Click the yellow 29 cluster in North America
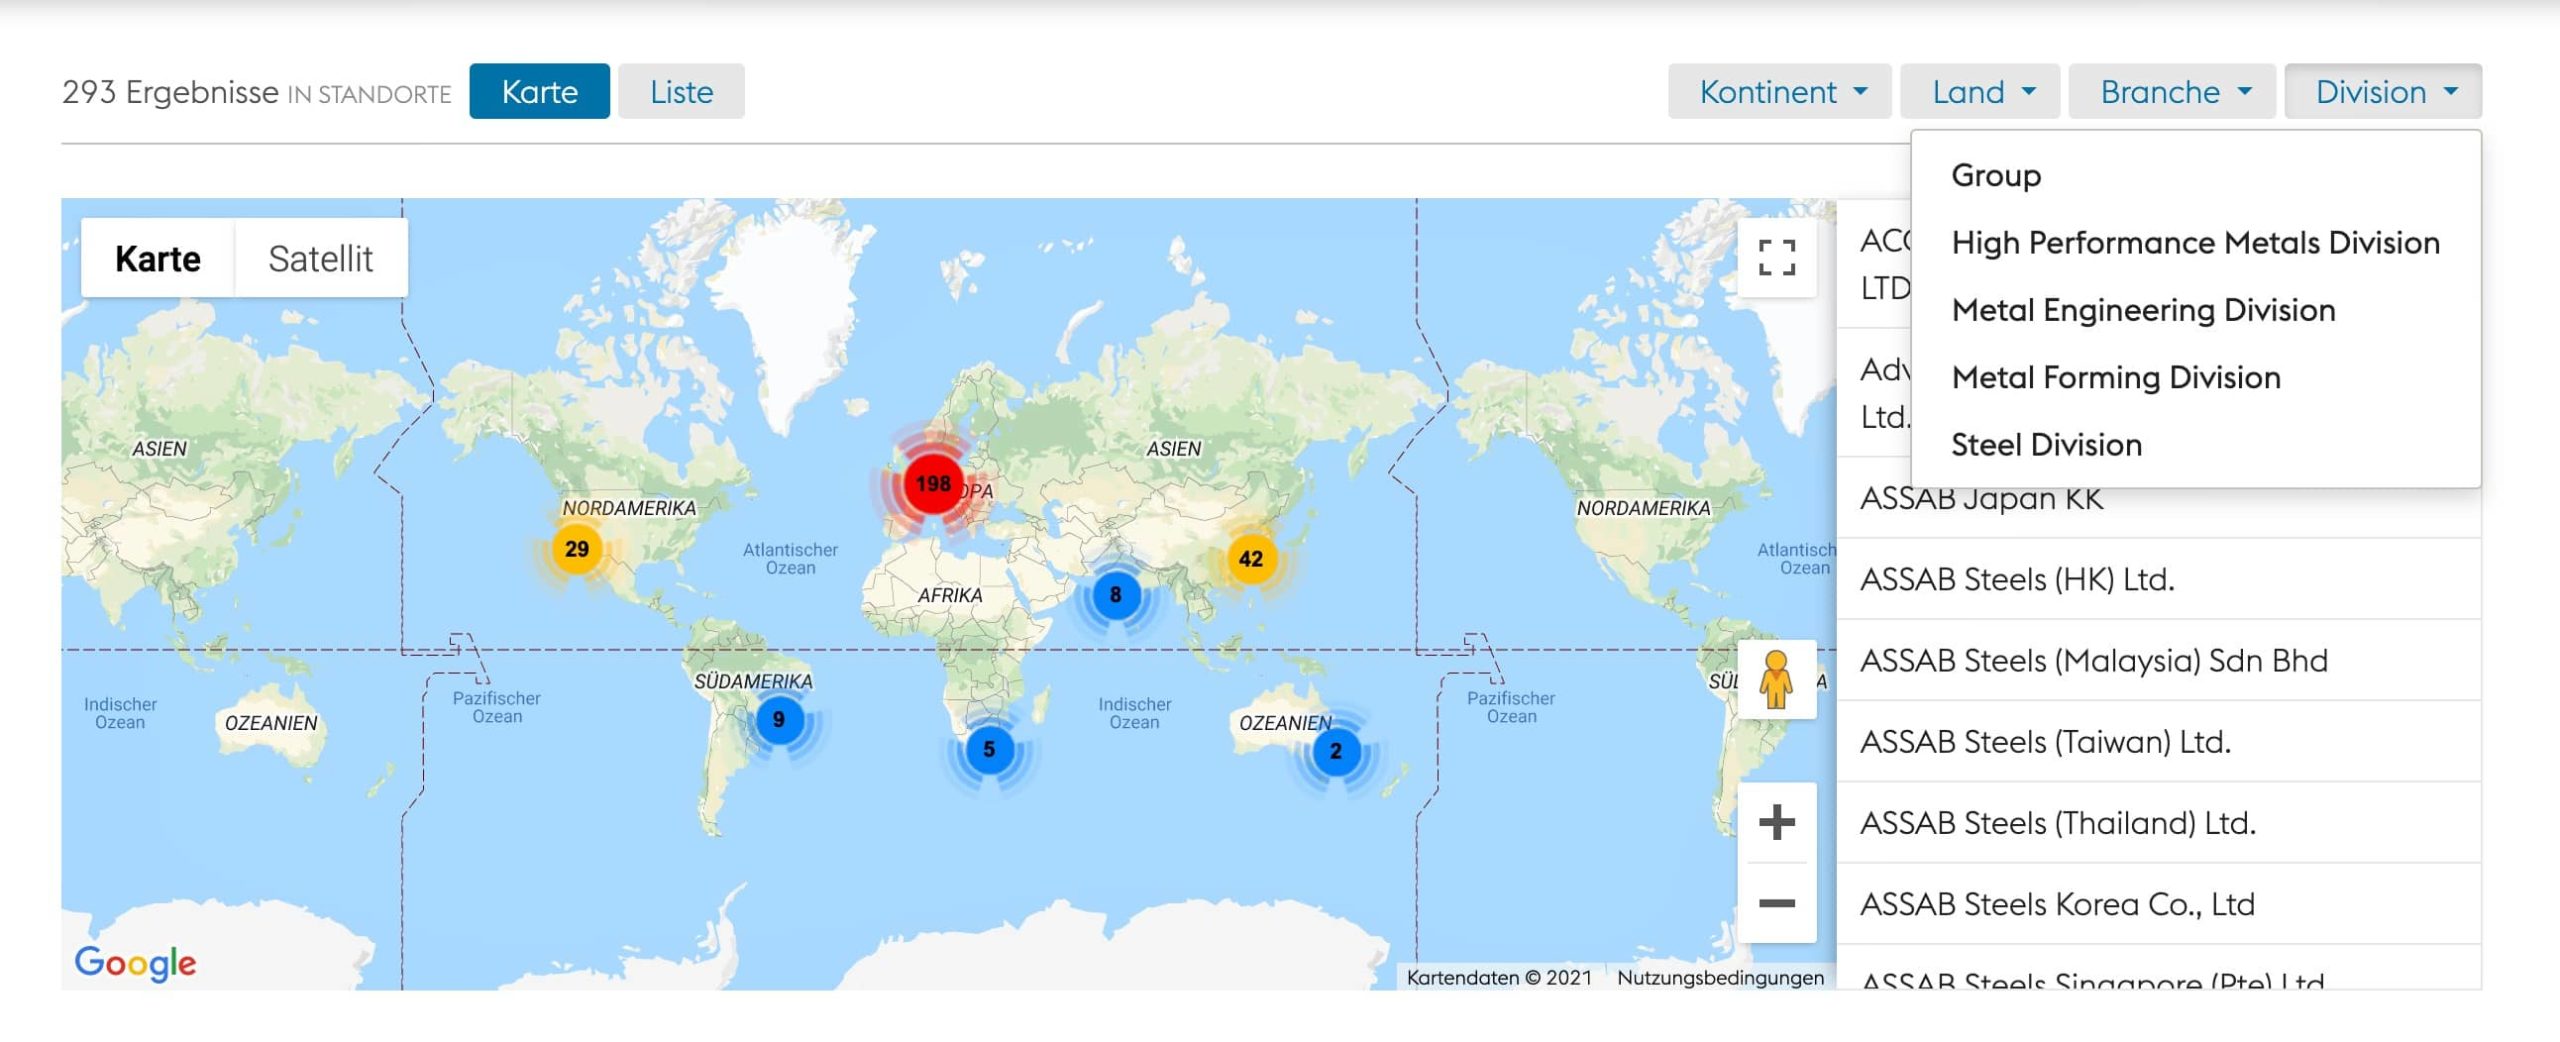Screen dimensions: 2560x1042 pos(576,549)
